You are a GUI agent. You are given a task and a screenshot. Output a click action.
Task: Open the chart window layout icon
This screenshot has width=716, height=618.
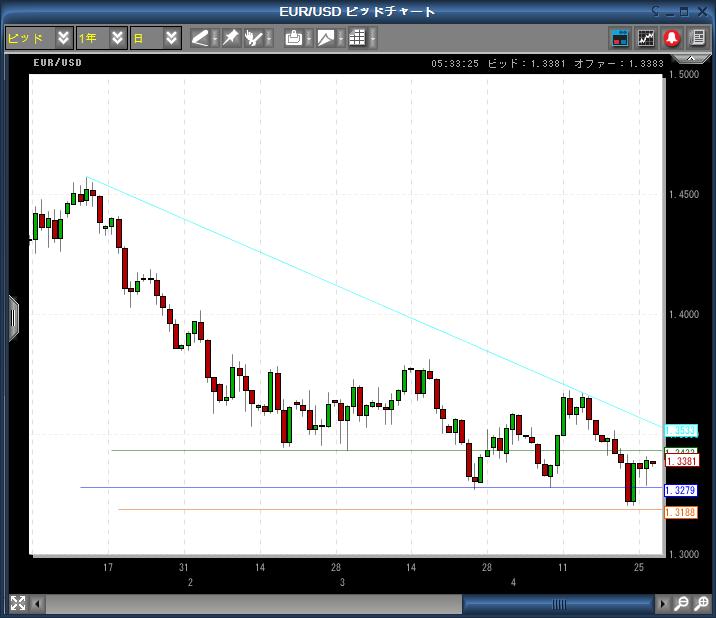(620, 38)
